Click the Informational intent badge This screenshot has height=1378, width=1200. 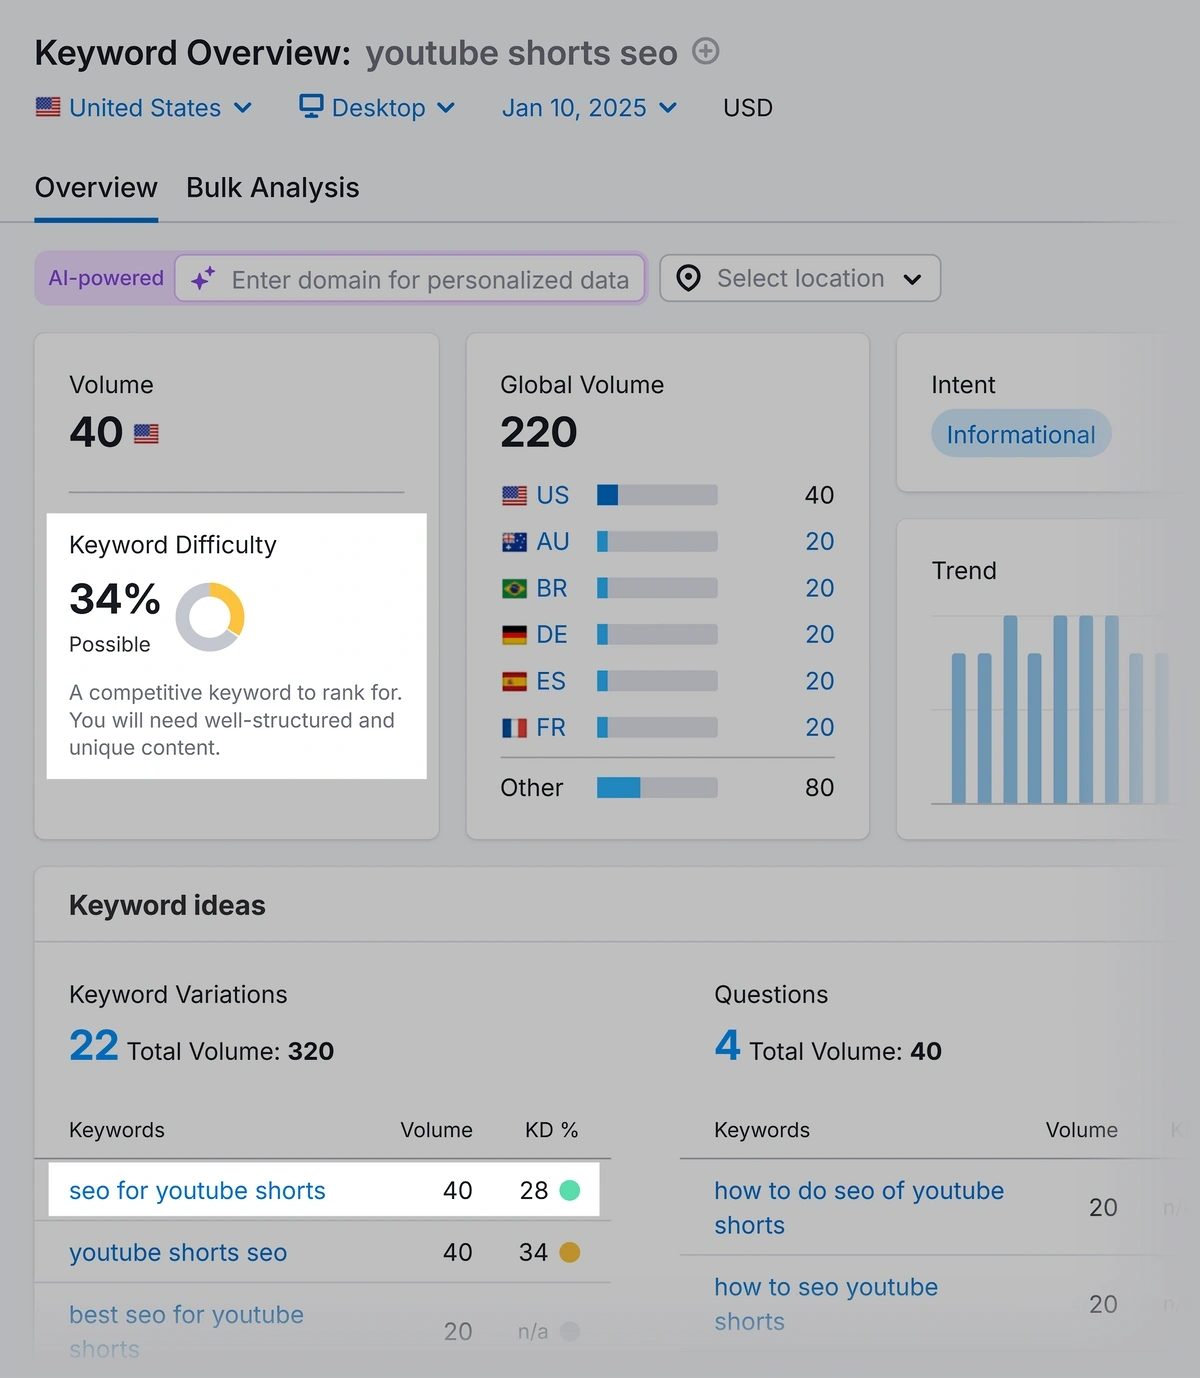point(1021,434)
